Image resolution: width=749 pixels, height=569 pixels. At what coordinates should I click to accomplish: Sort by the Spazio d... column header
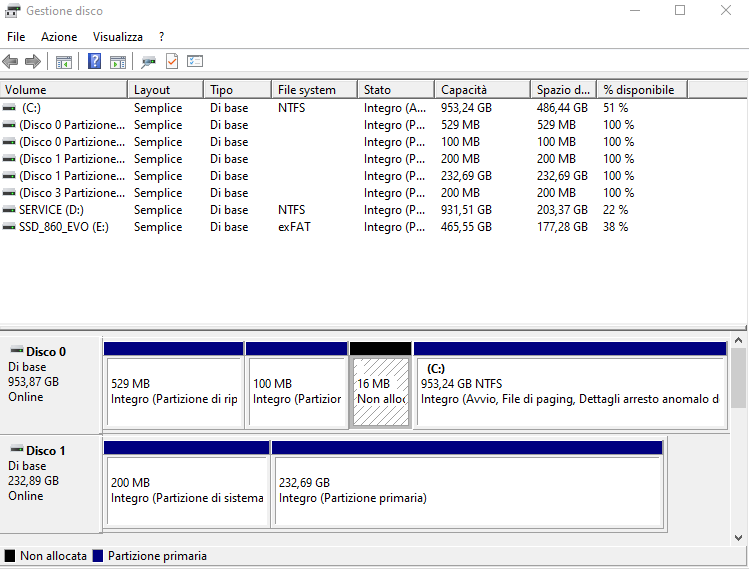coord(564,90)
